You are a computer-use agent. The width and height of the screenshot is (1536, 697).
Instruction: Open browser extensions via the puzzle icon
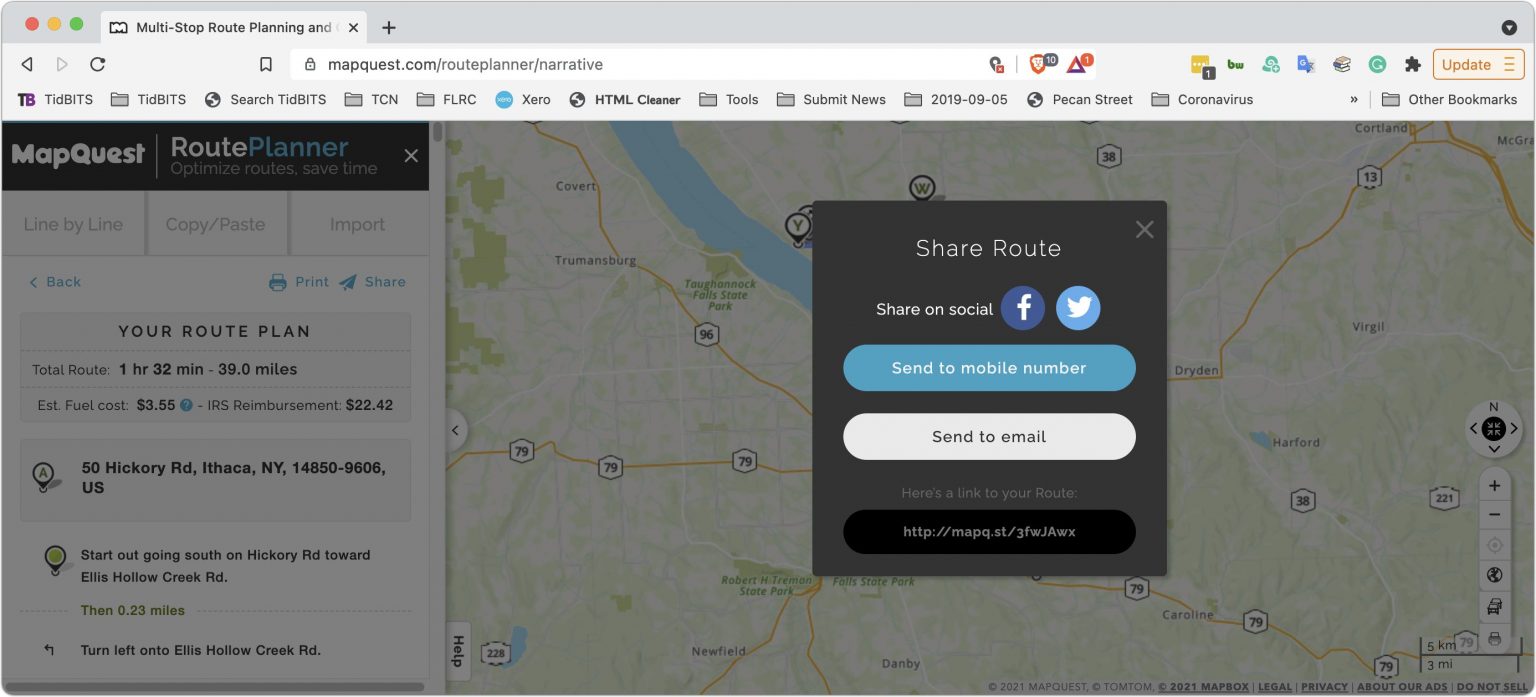1413,63
